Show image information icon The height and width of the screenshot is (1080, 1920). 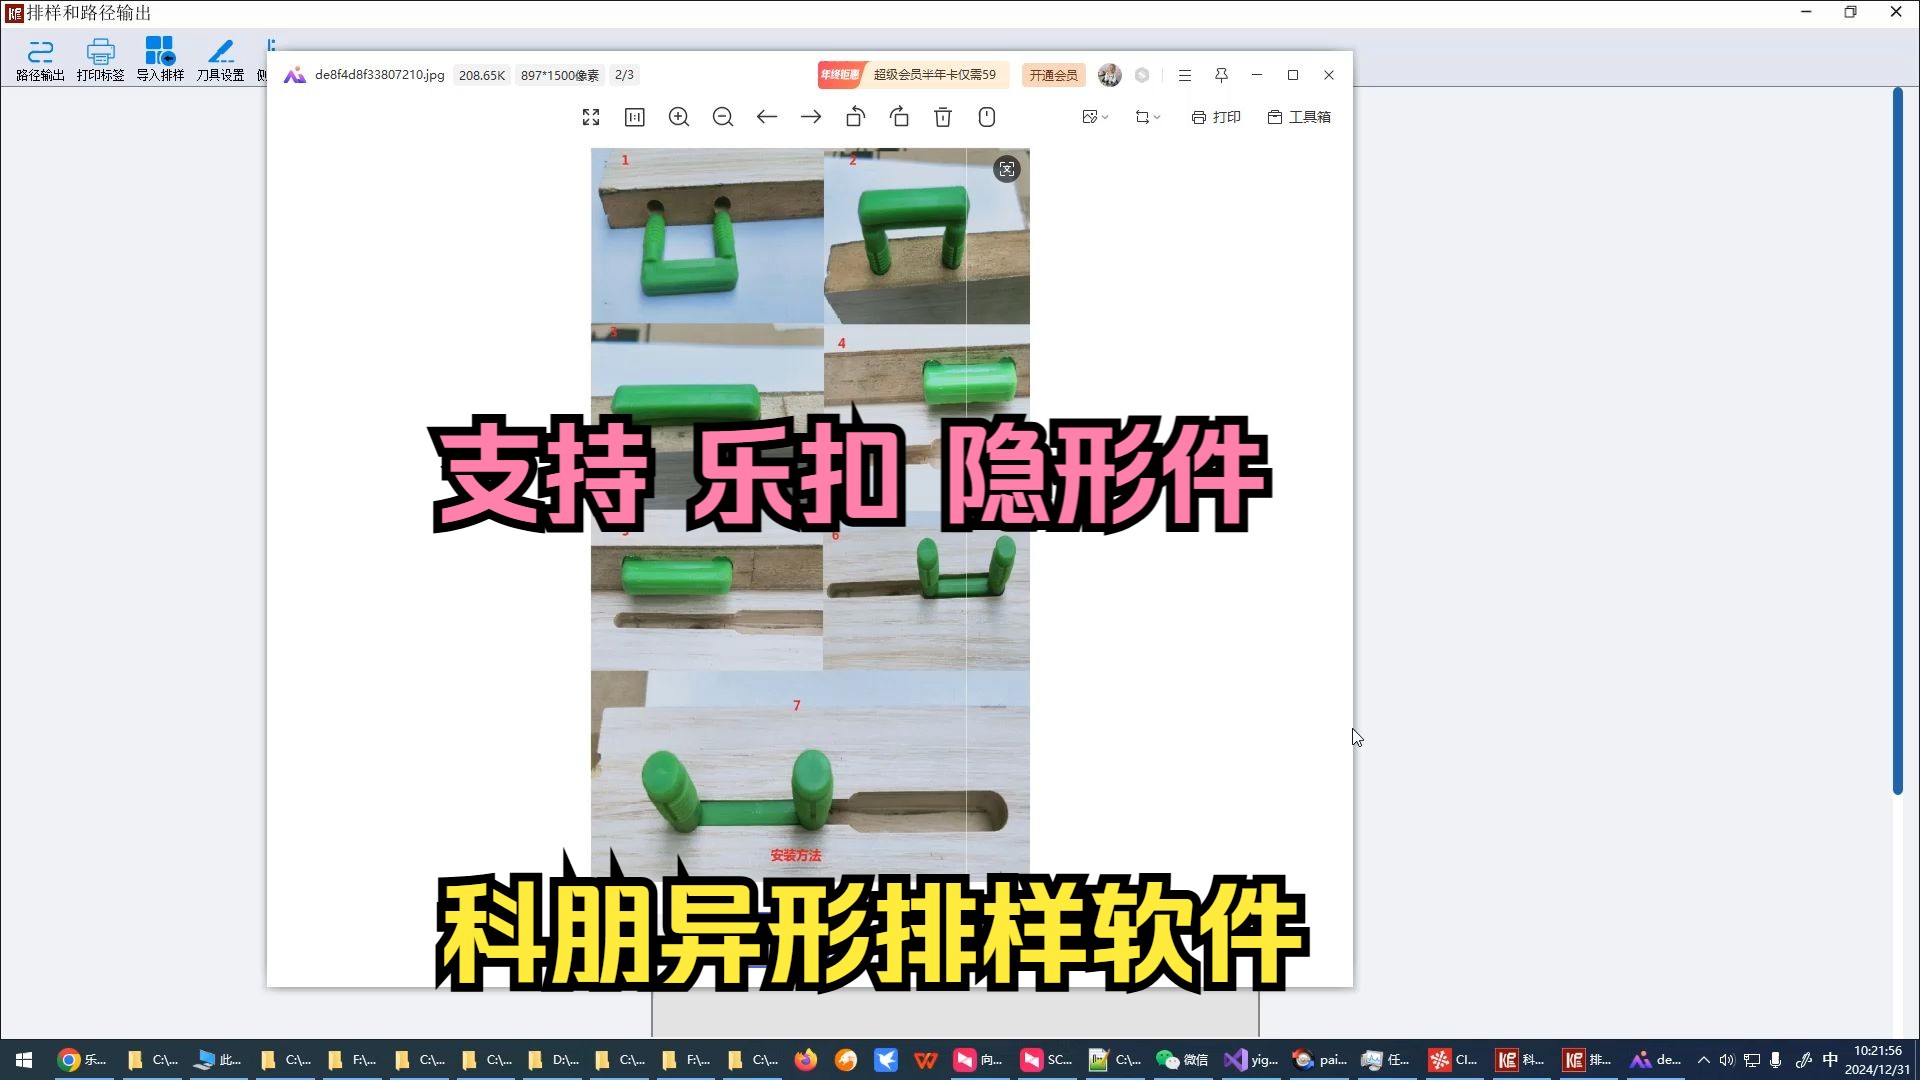[x=987, y=117]
